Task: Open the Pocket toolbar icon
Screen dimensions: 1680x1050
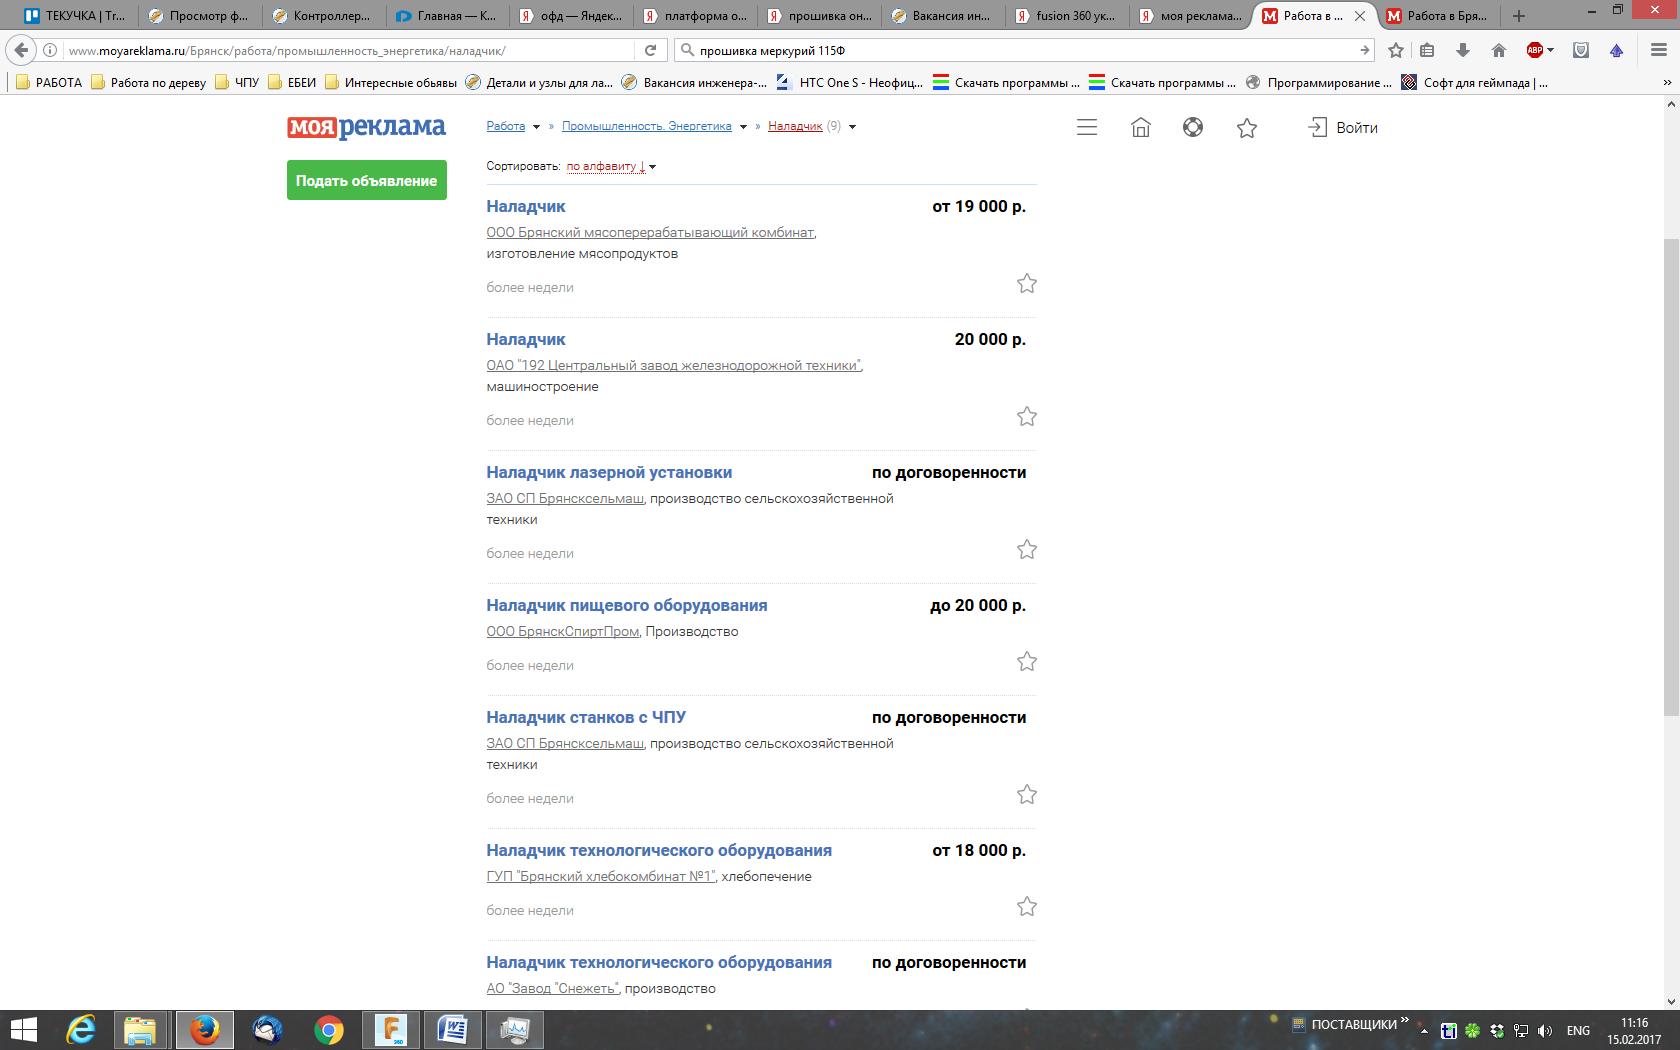Action: pyautogui.click(x=1581, y=50)
